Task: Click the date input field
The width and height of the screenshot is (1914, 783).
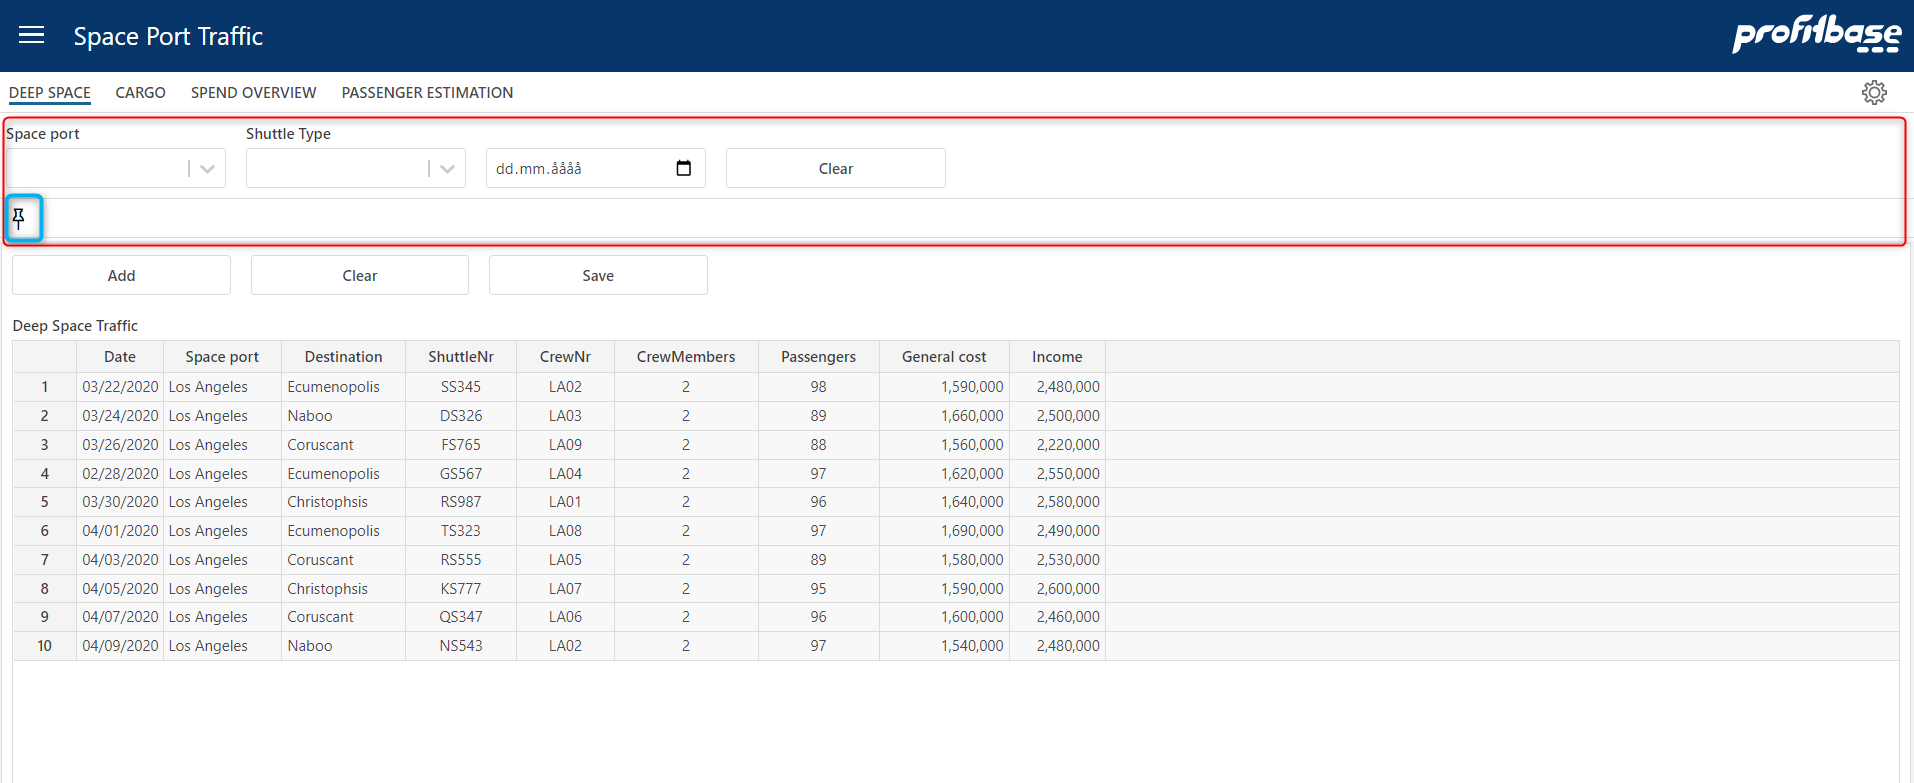Action: [580, 169]
